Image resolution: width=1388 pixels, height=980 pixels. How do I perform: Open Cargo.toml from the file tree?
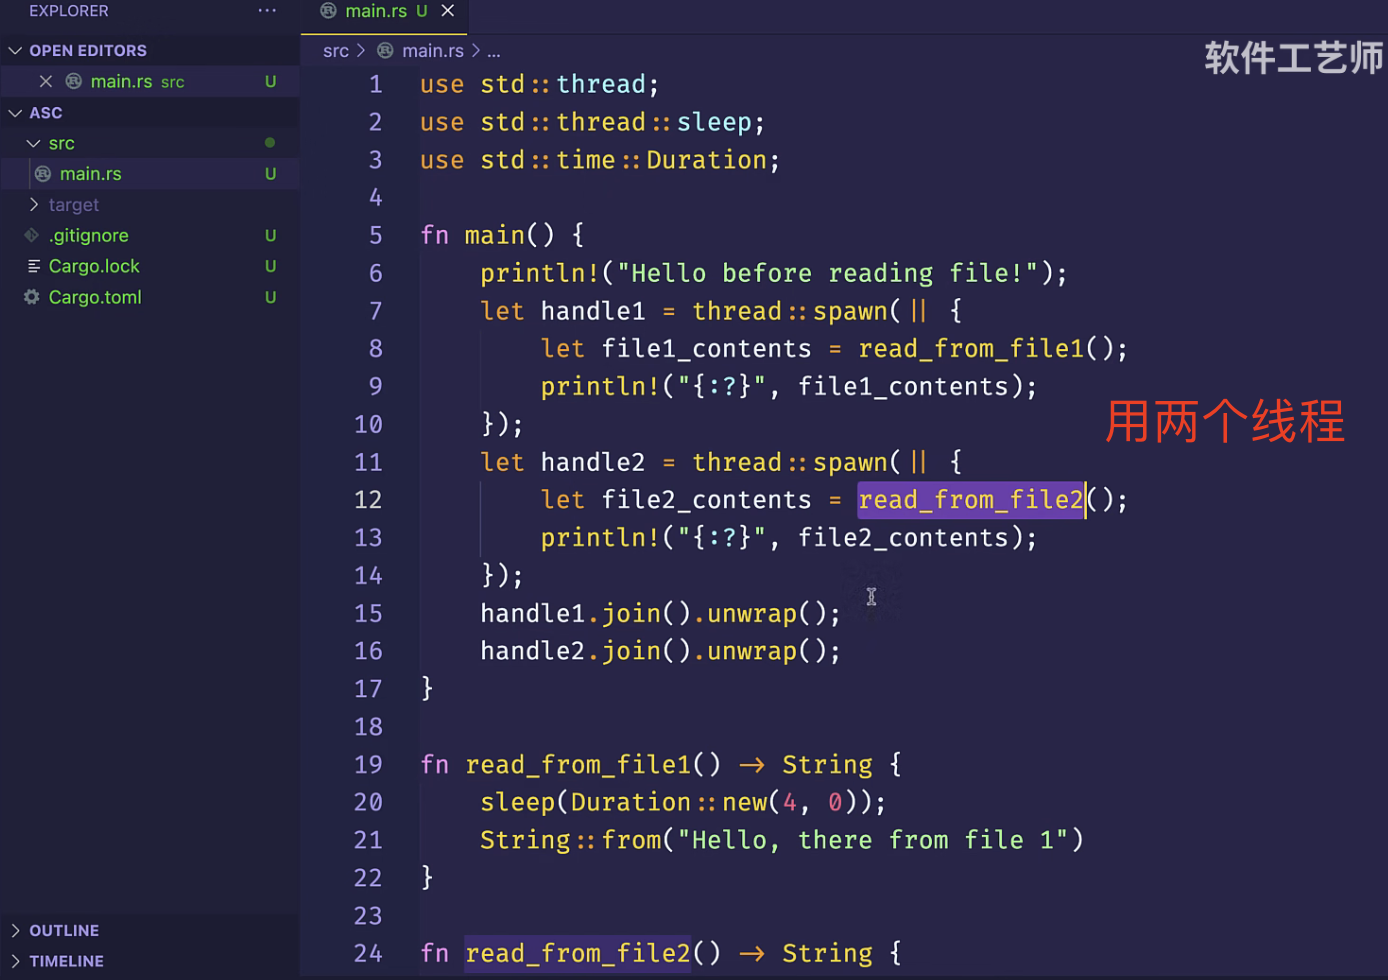95,298
